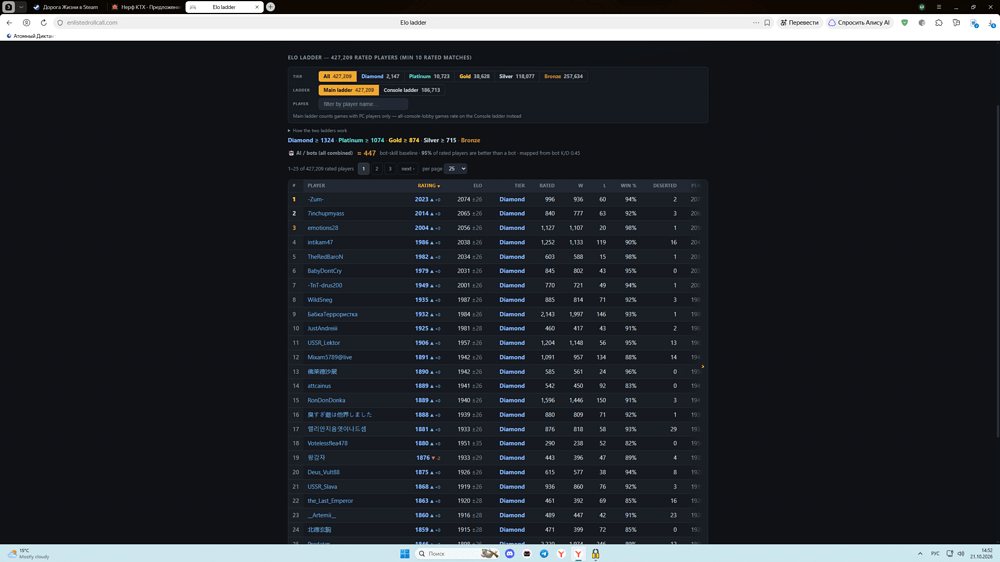The image size is (1000, 562).
Task: Click the next page button
Action: point(408,168)
